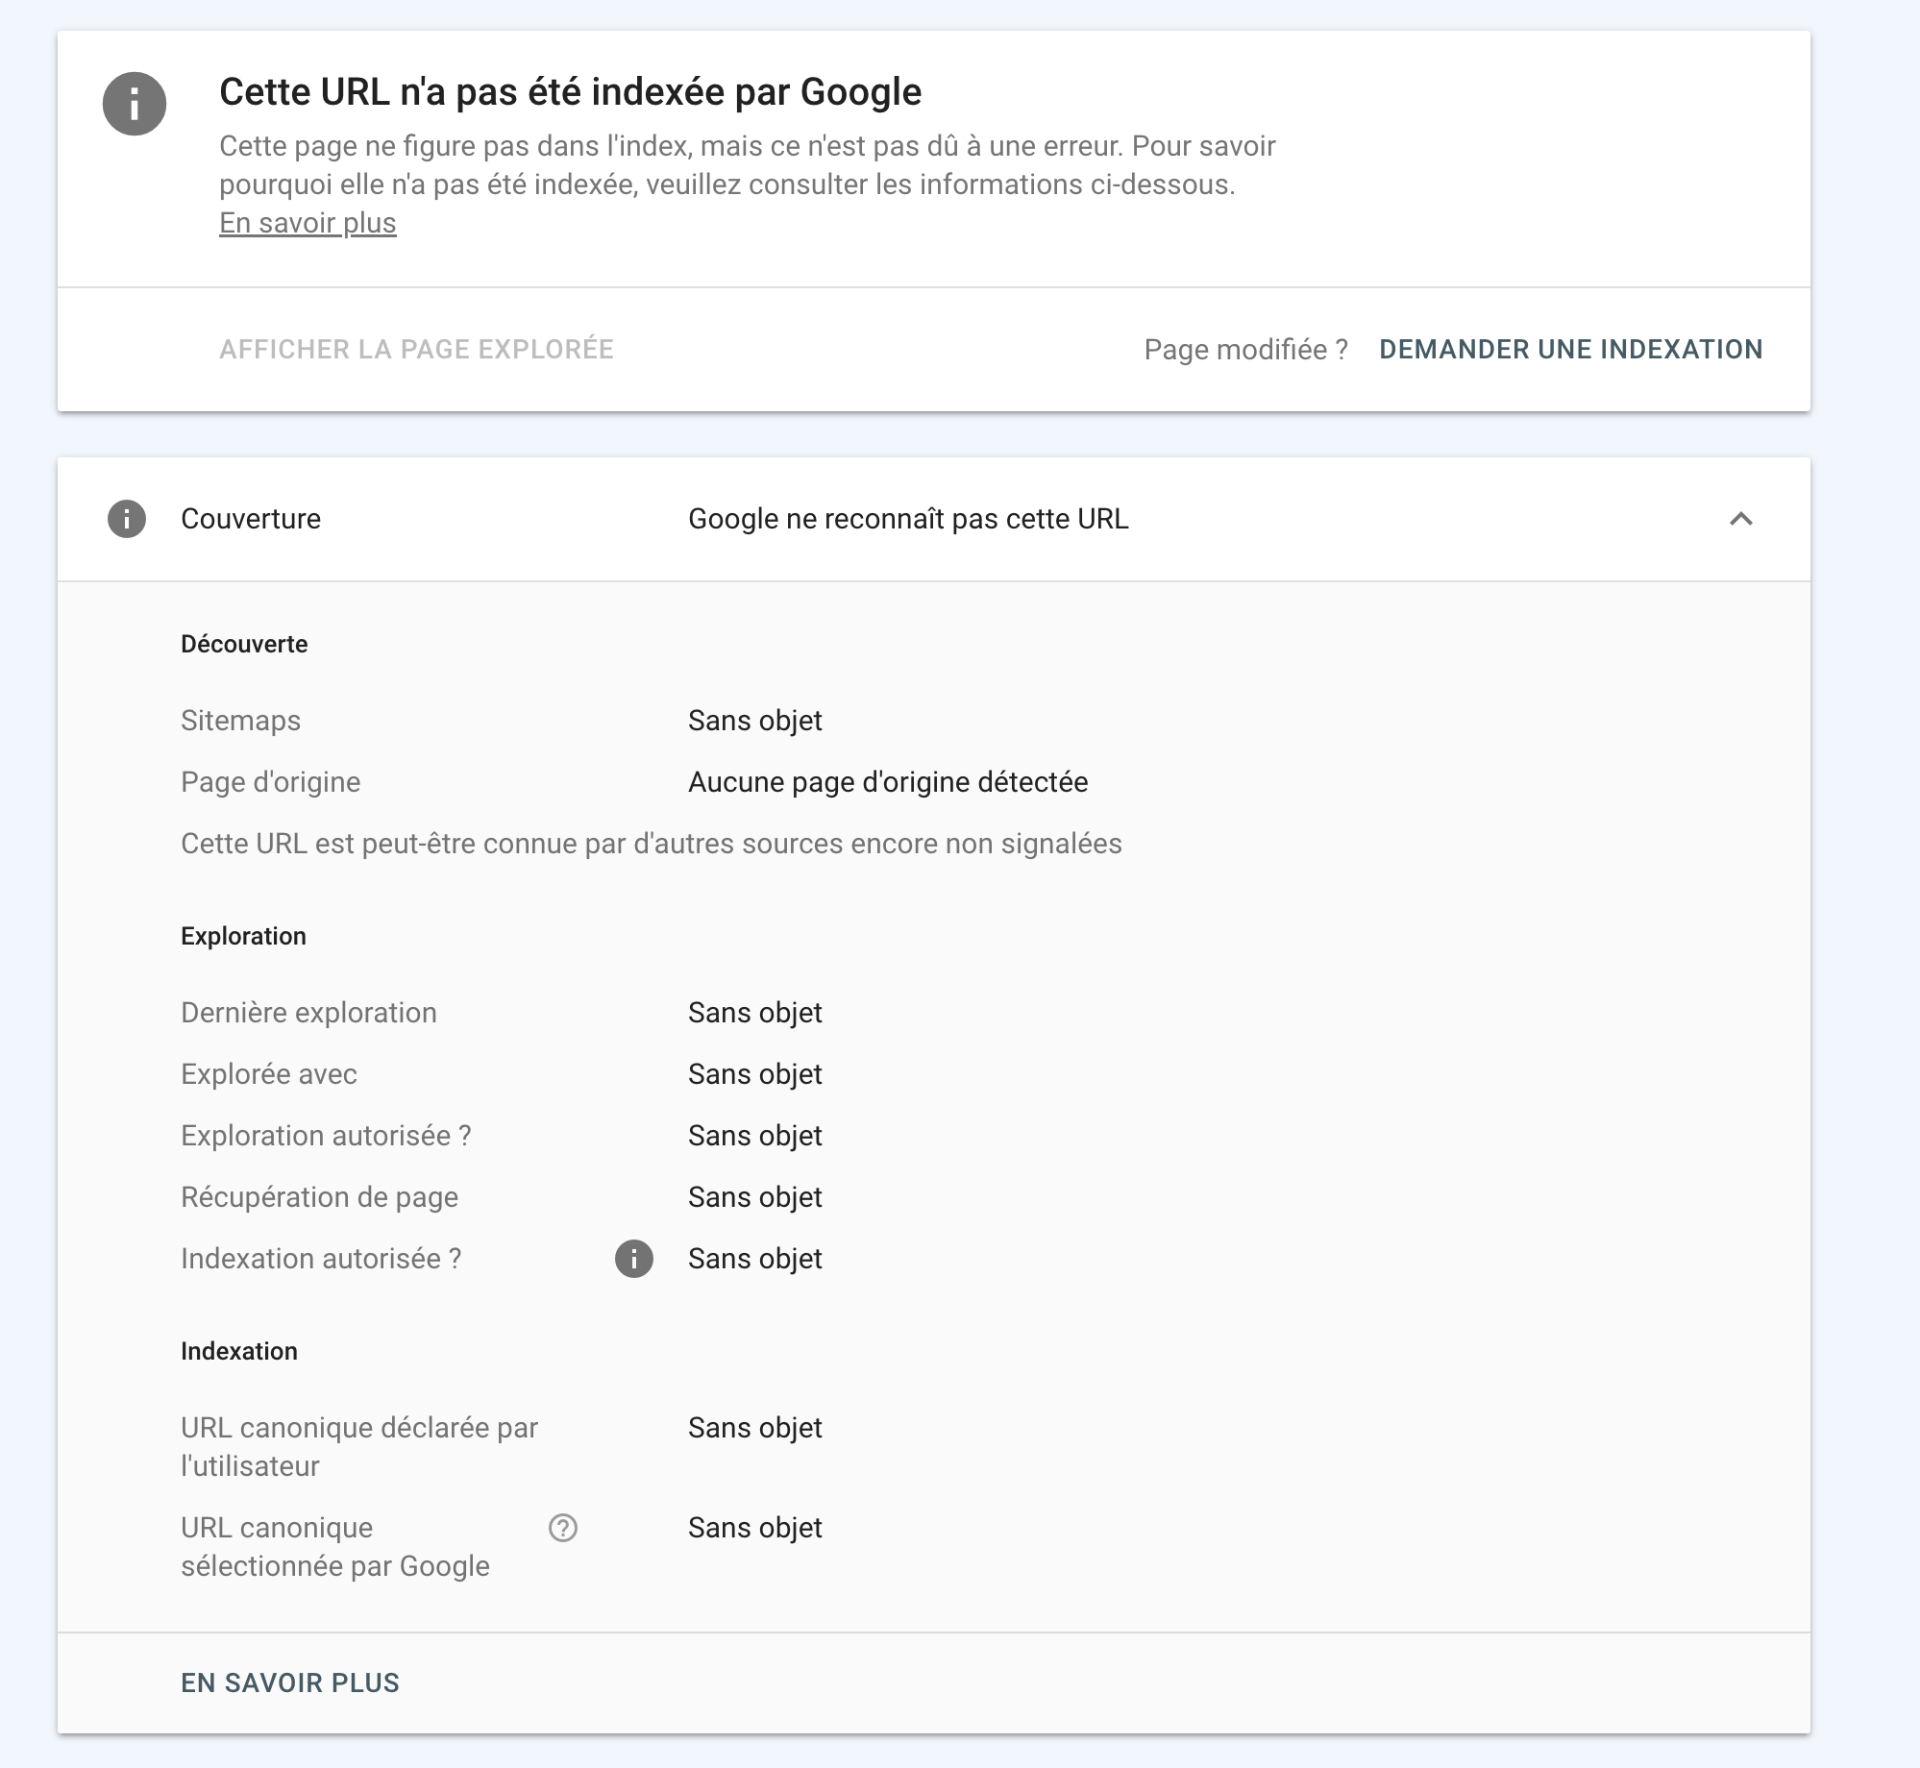This screenshot has height=1768, width=1920.
Task: Click the Page d'origine label
Action: (270, 782)
